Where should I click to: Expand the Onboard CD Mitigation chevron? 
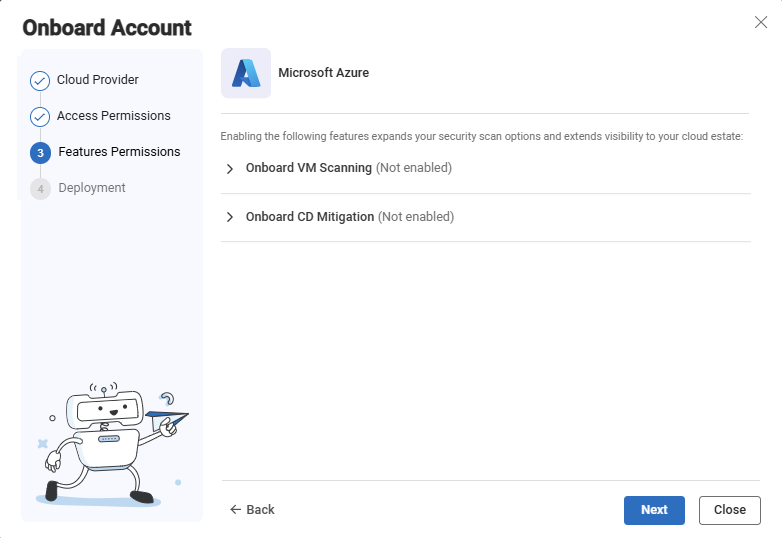(x=229, y=217)
